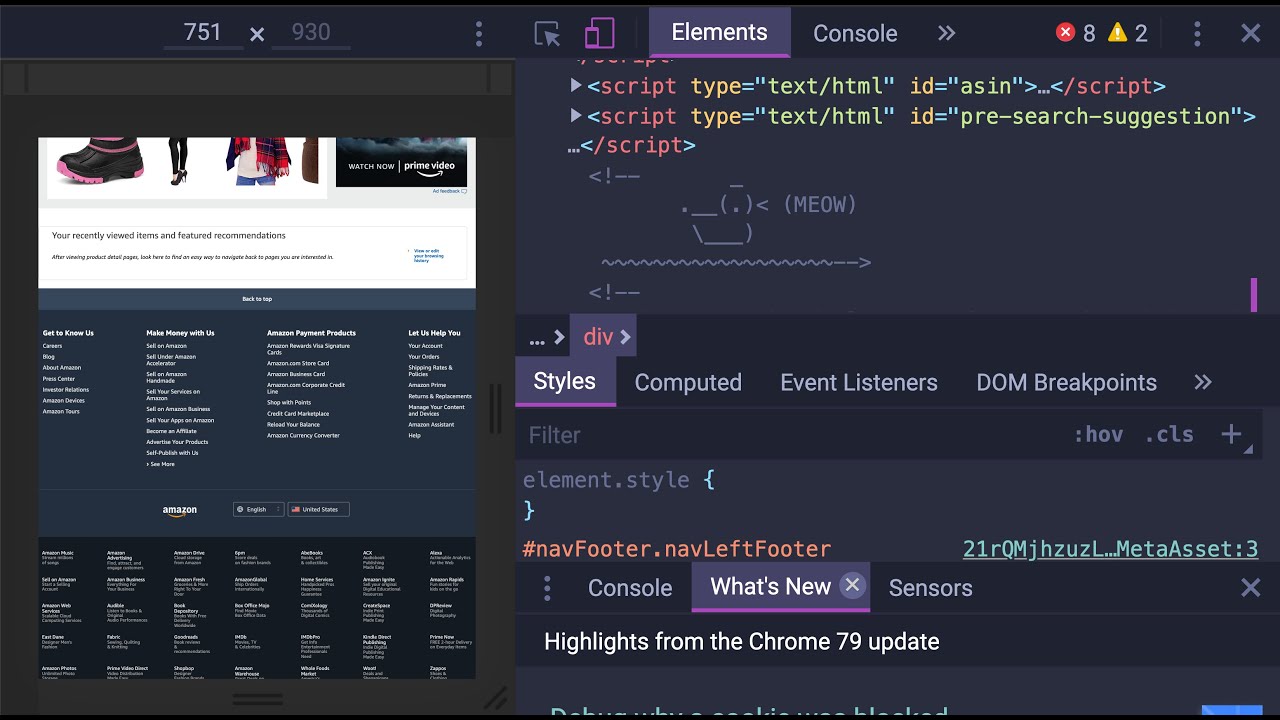
Task: Click the breadcrumb ellipsis in Elements
Action: pyautogui.click(x=537, y=340)
